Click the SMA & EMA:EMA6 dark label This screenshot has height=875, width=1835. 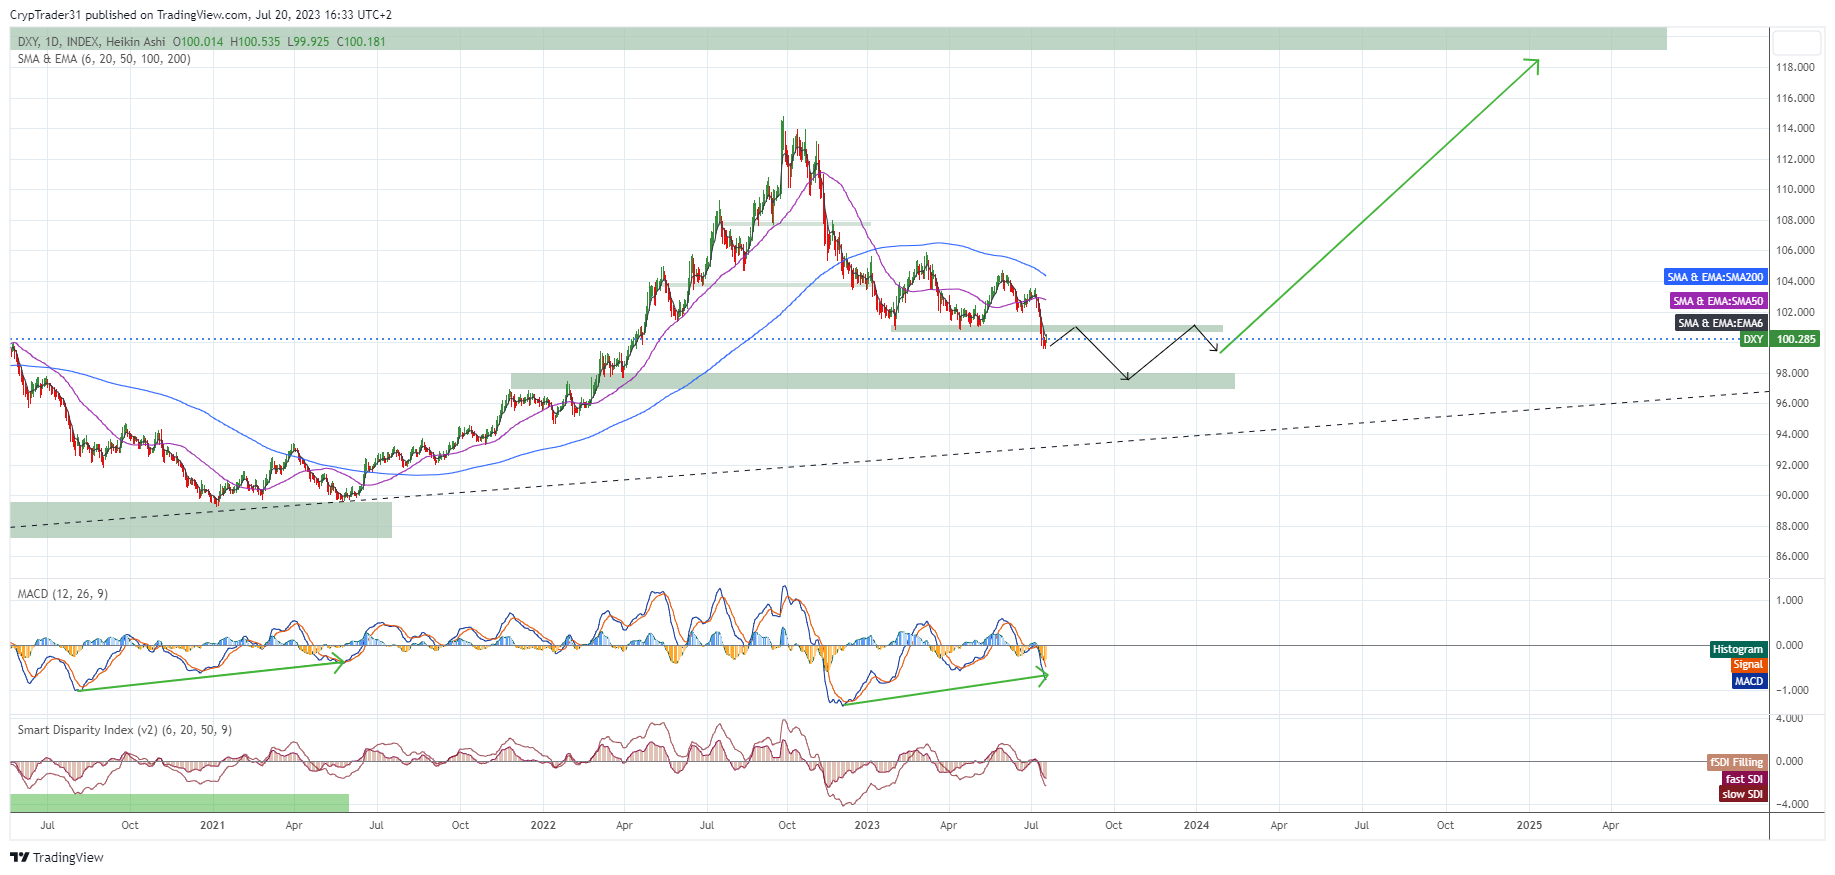pyautogui.click(x=1721, y=323)
